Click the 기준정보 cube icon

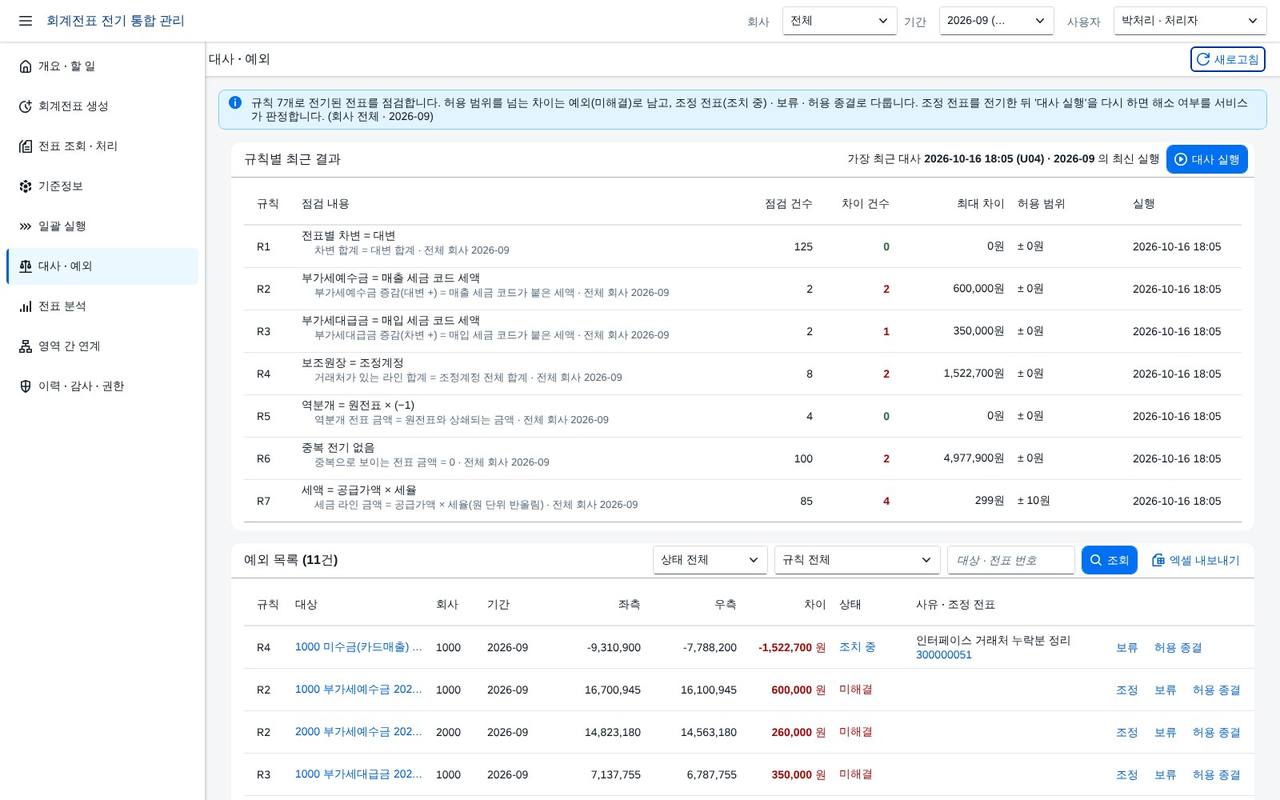pos(25,186)
